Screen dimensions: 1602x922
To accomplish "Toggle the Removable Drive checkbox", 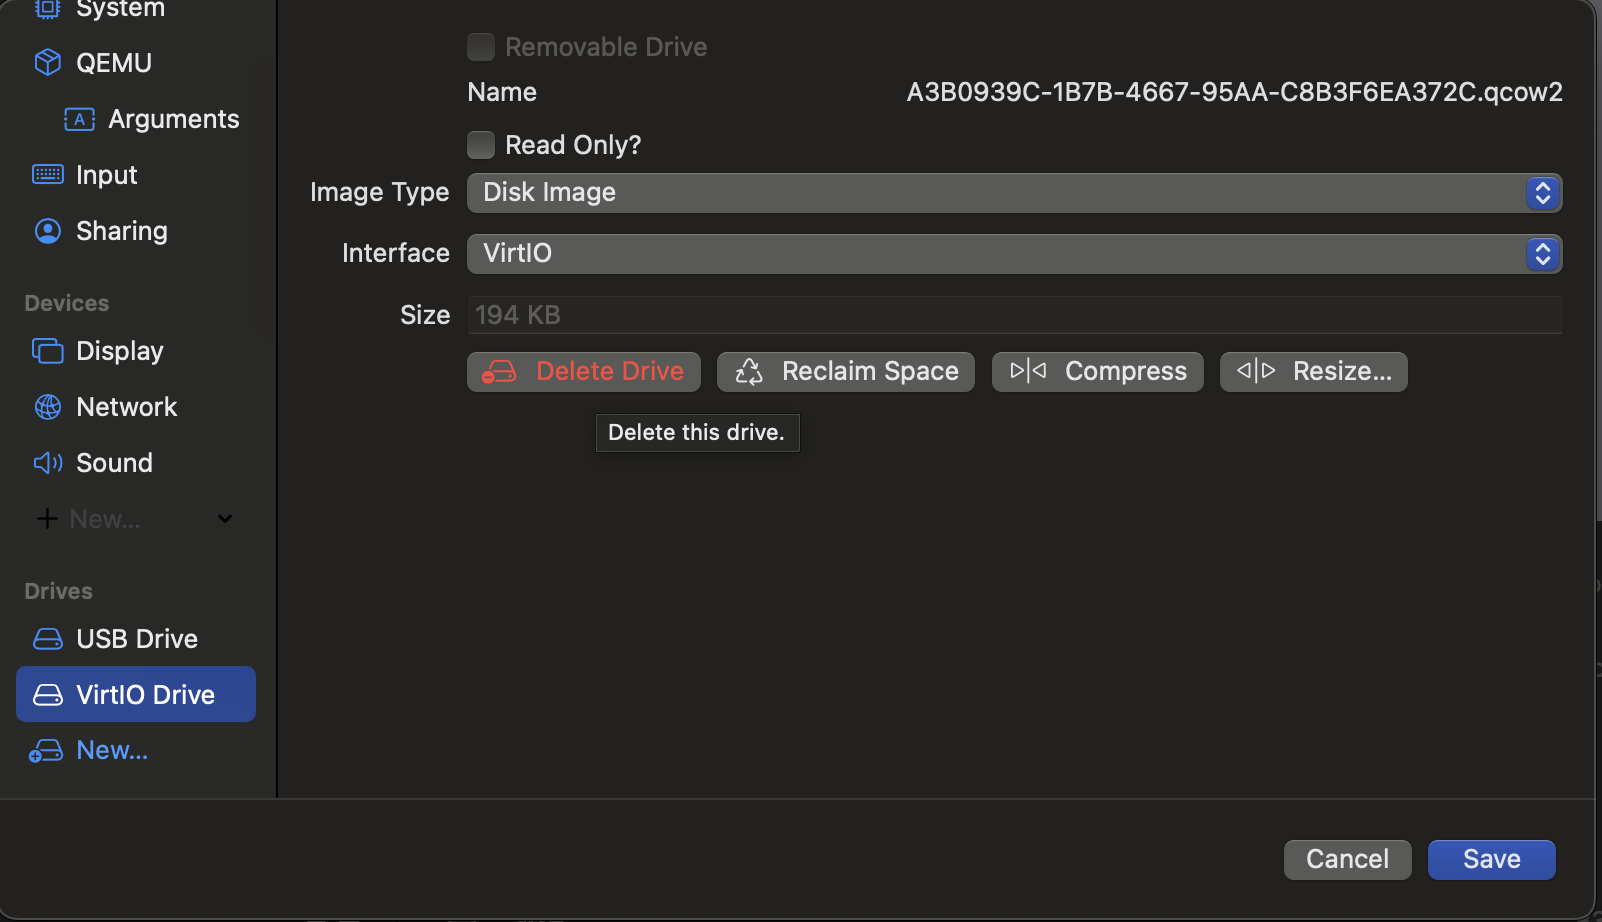I will (x=481, y=47).
